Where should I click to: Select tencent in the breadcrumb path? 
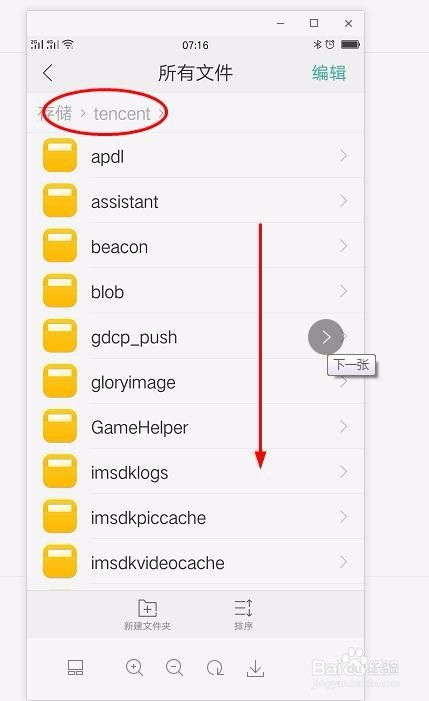[x=122, y=114]
